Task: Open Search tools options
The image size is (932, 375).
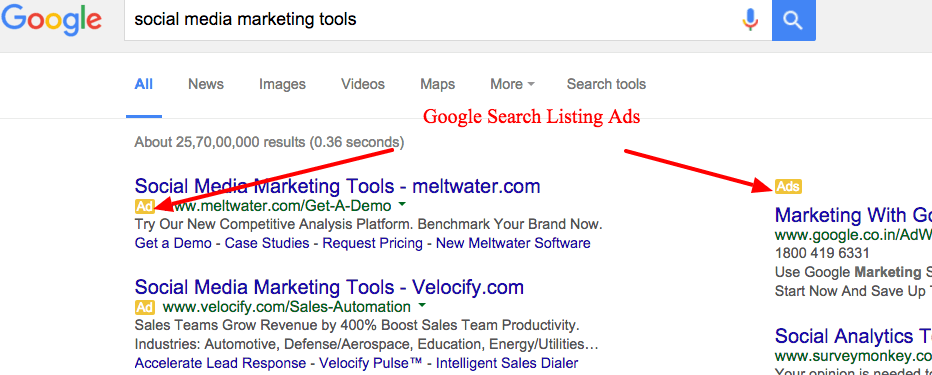Action: click(x=606, y=84)
